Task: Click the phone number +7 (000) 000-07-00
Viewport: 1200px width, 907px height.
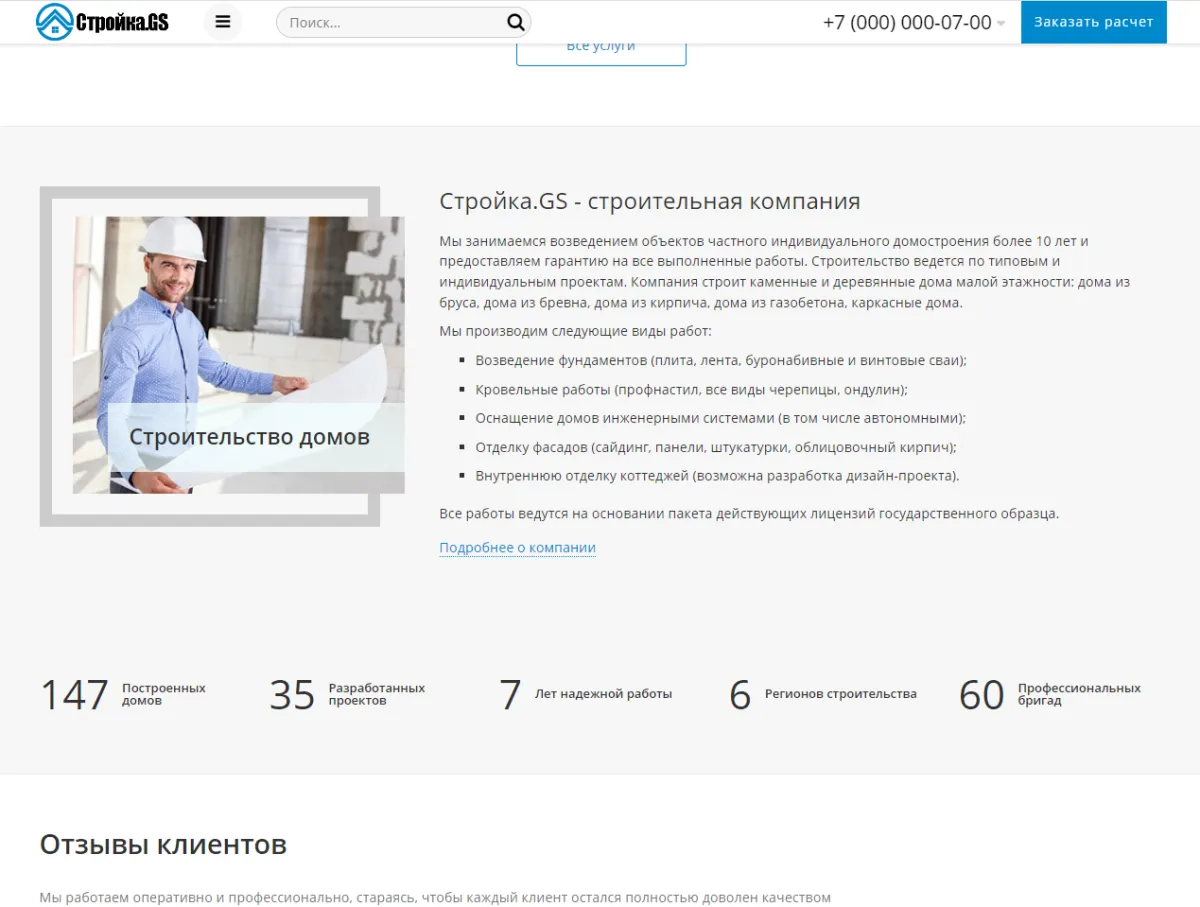Action: pos(906,22)
